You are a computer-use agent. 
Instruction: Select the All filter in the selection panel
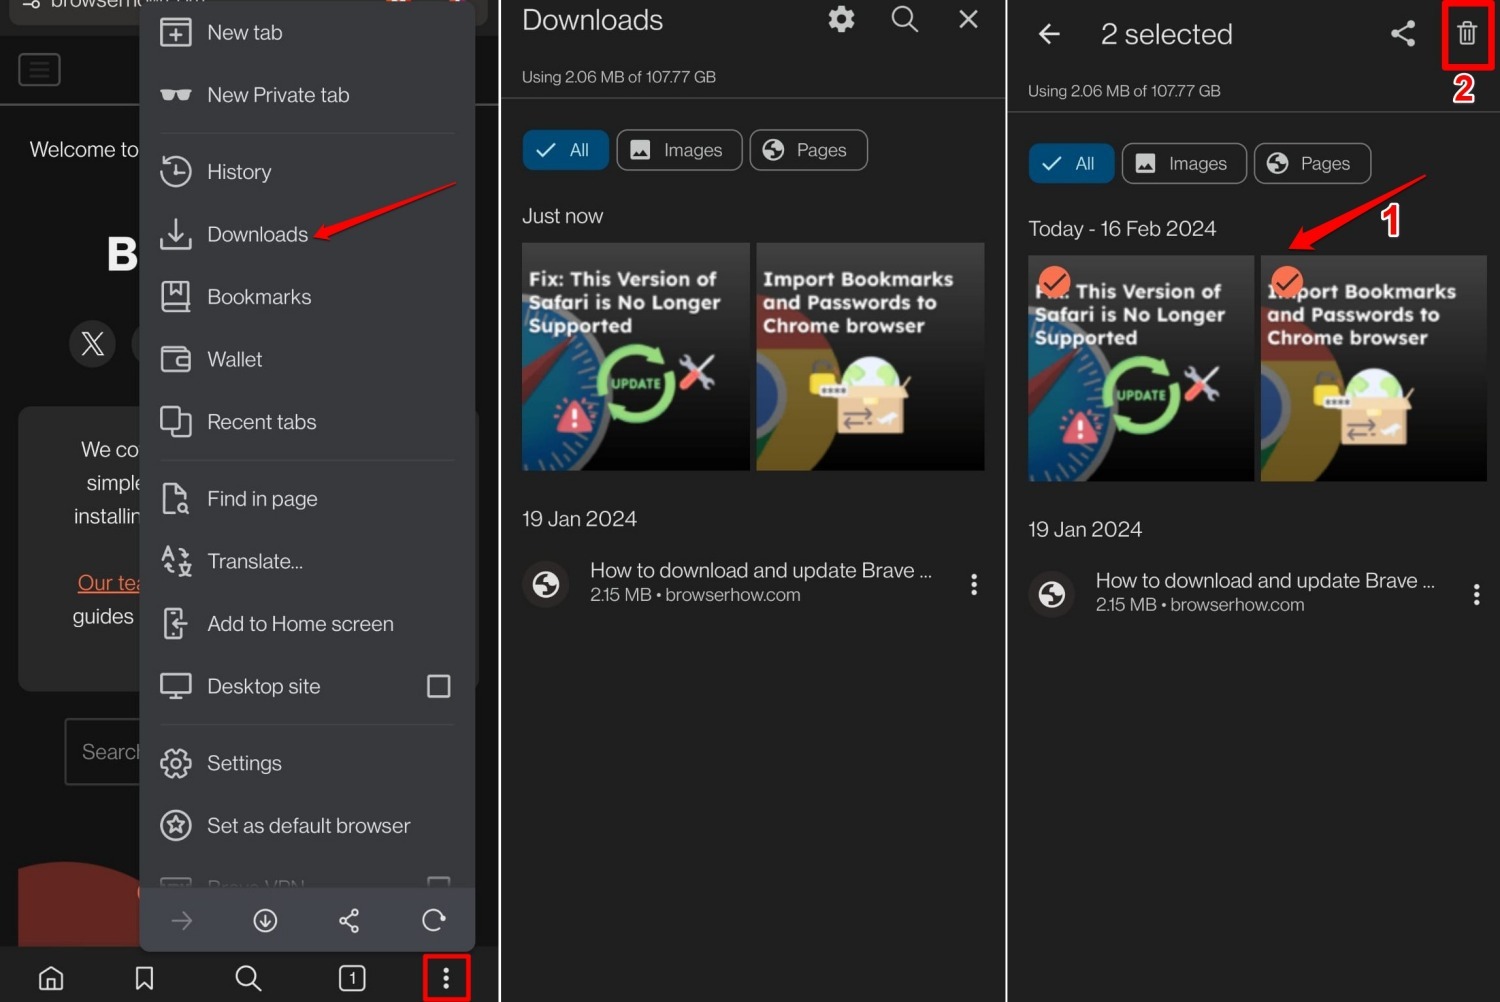[x=1071, y=163]
